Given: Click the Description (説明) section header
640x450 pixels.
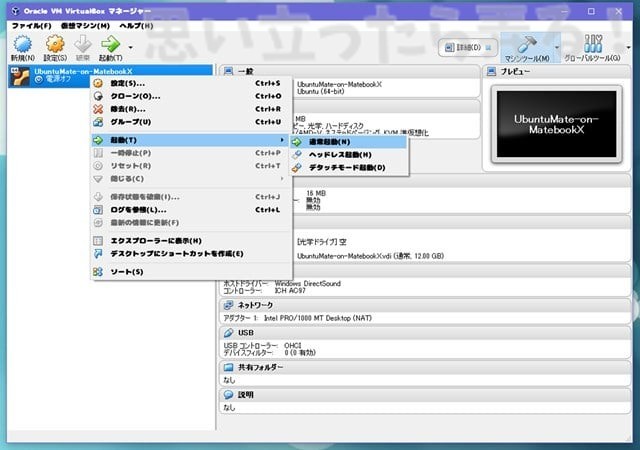Looking at the screenshot, I should click(x=425, y=395).
